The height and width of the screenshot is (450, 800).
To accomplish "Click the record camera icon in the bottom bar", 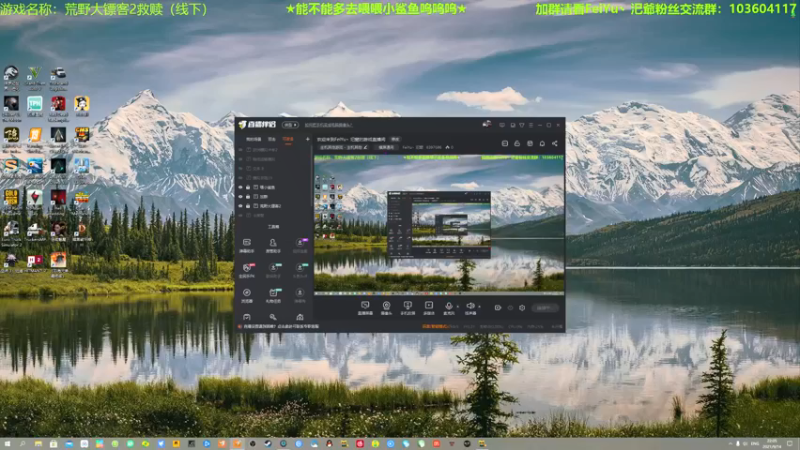I will [498, 308].
